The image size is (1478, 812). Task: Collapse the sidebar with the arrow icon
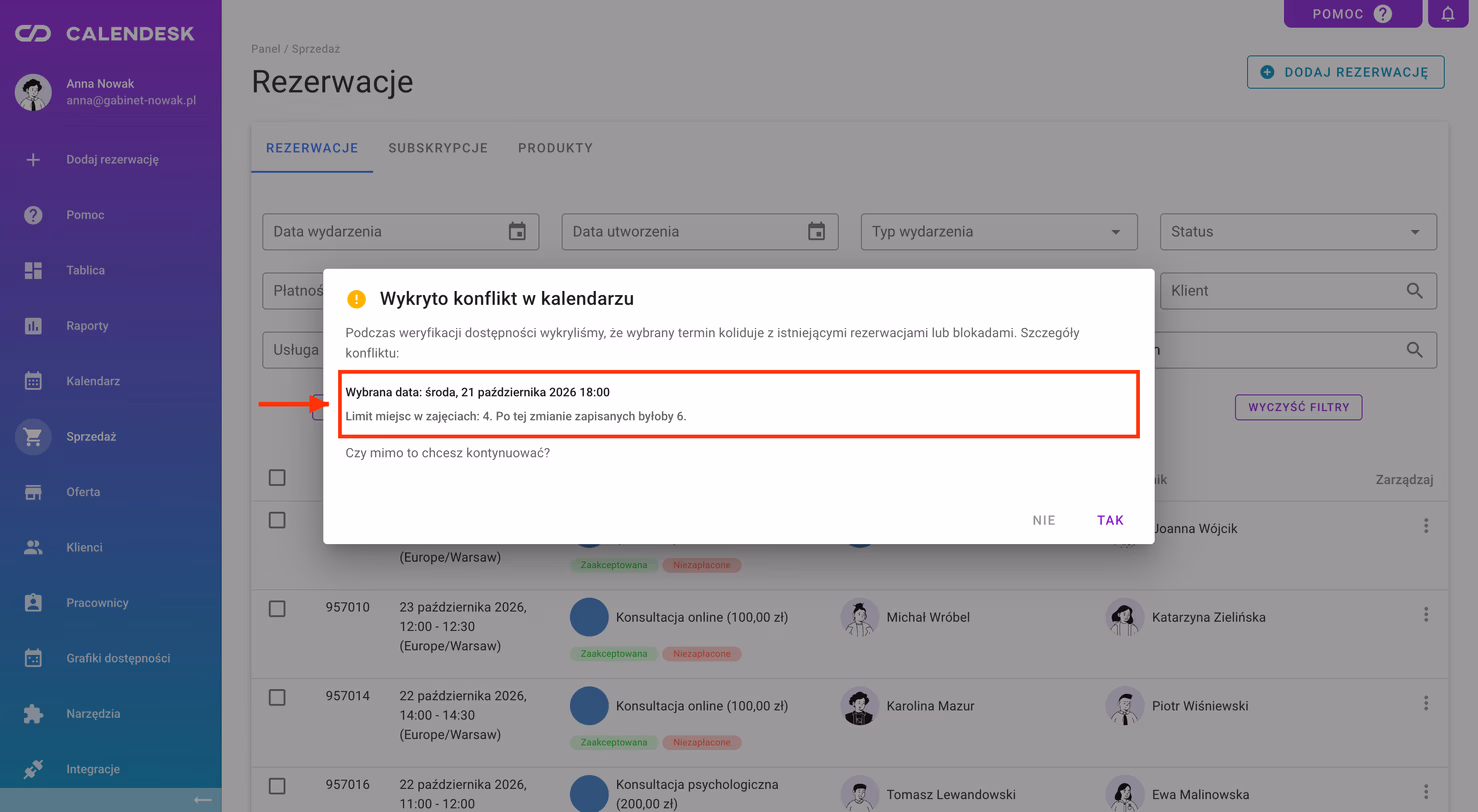click(x=203, y=800)
